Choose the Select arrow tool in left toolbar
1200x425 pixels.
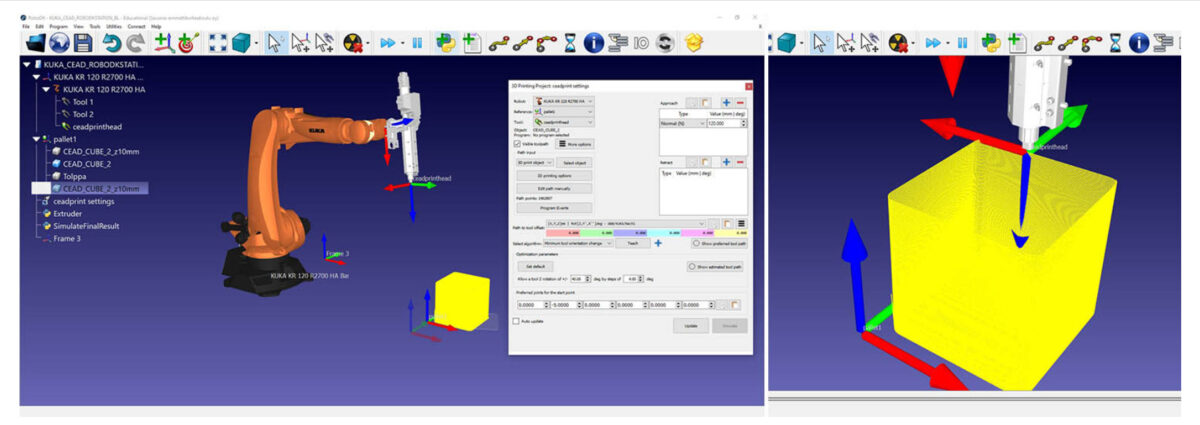pos(275,42)
